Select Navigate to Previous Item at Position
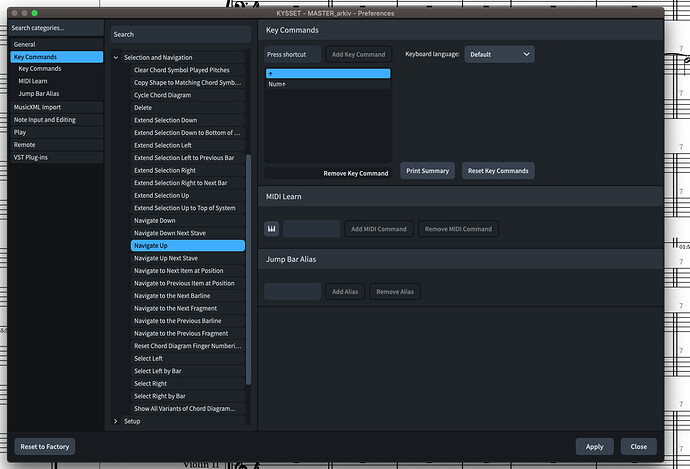 coord(188,283)
